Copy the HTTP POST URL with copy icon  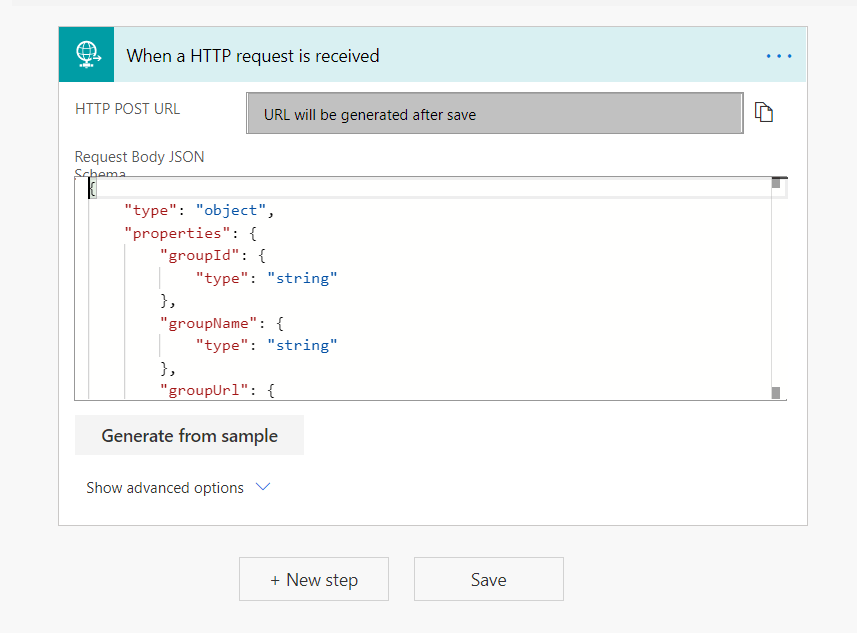(764, 112)
